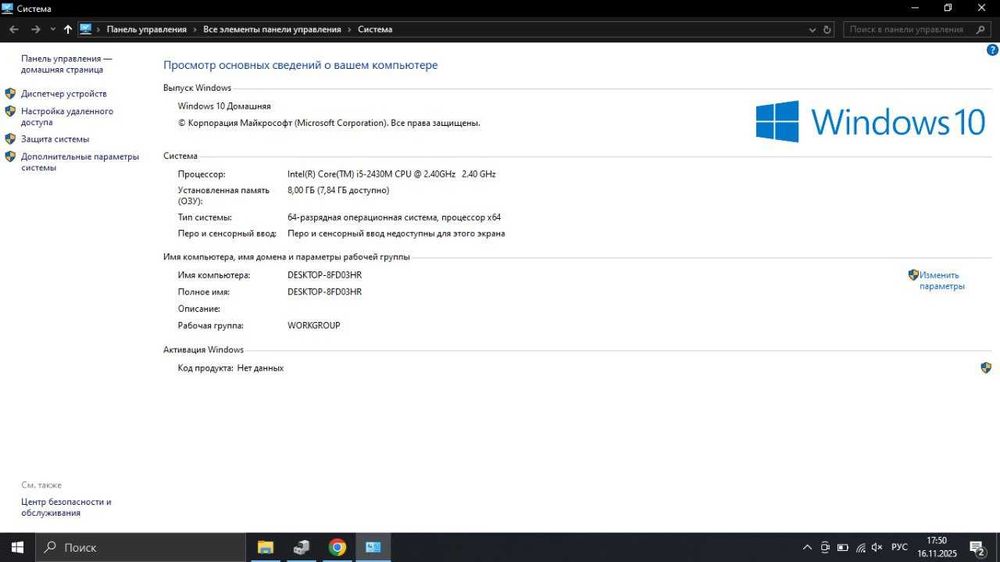Open Центр безопасности и обслуживания link
The width and height of the screenshot is (1000, 562).
[66, 507]
